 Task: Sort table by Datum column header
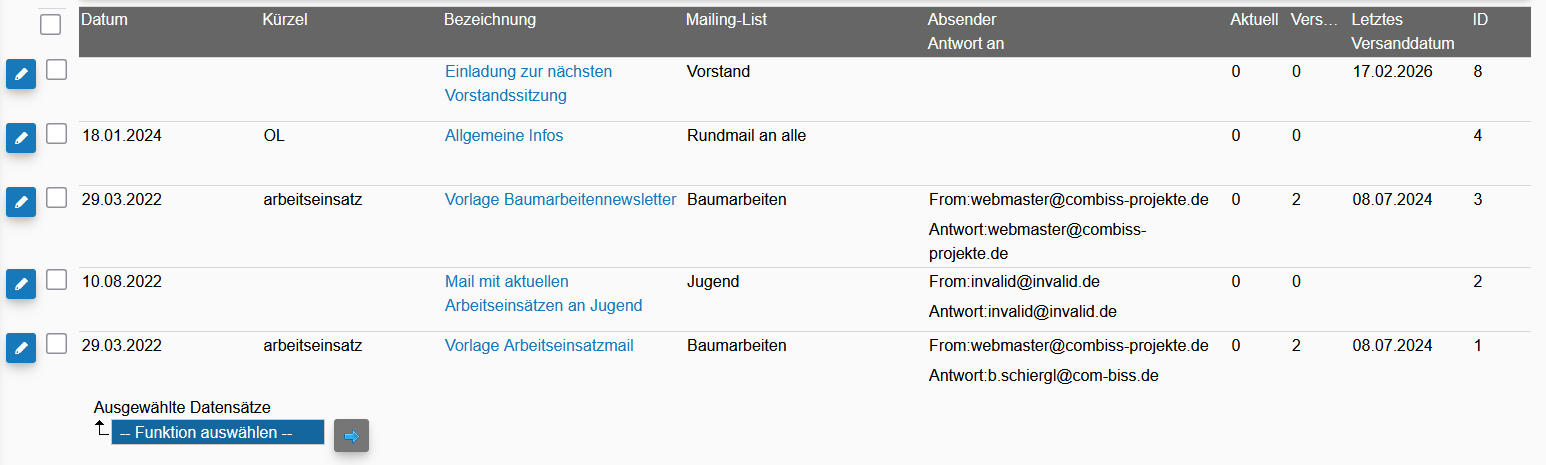coord(104,20)
